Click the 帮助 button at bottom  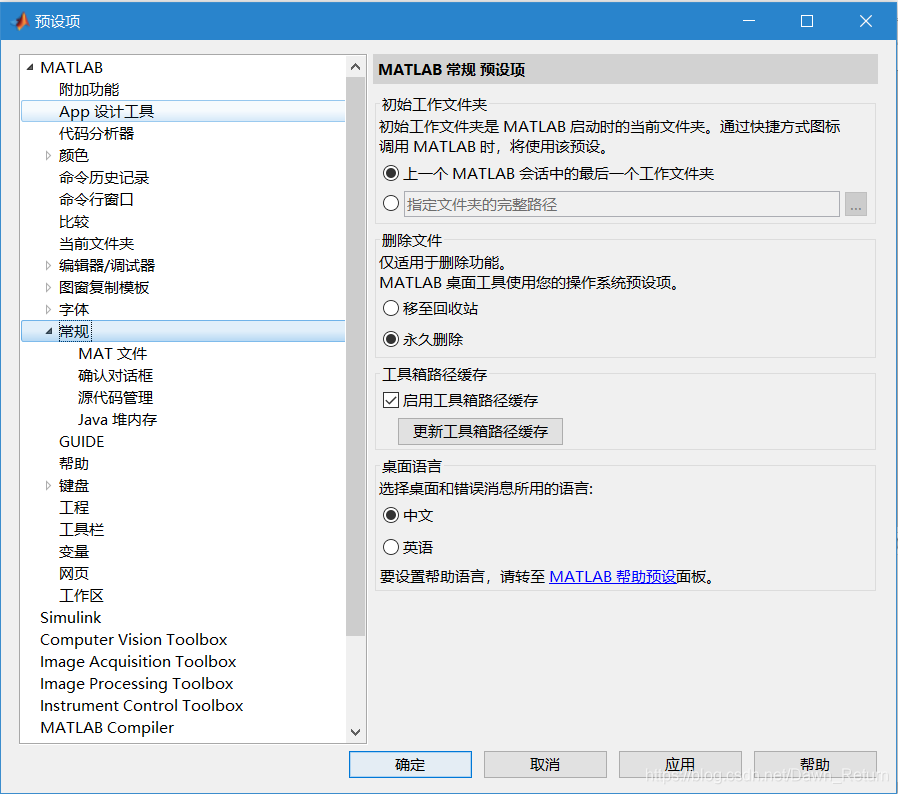[x=815, y=764]
